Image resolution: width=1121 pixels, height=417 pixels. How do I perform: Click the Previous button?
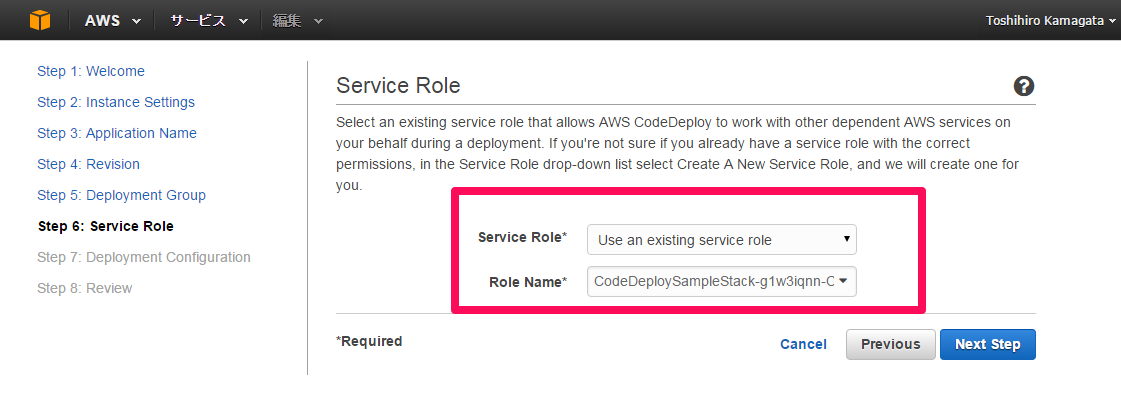890,344
